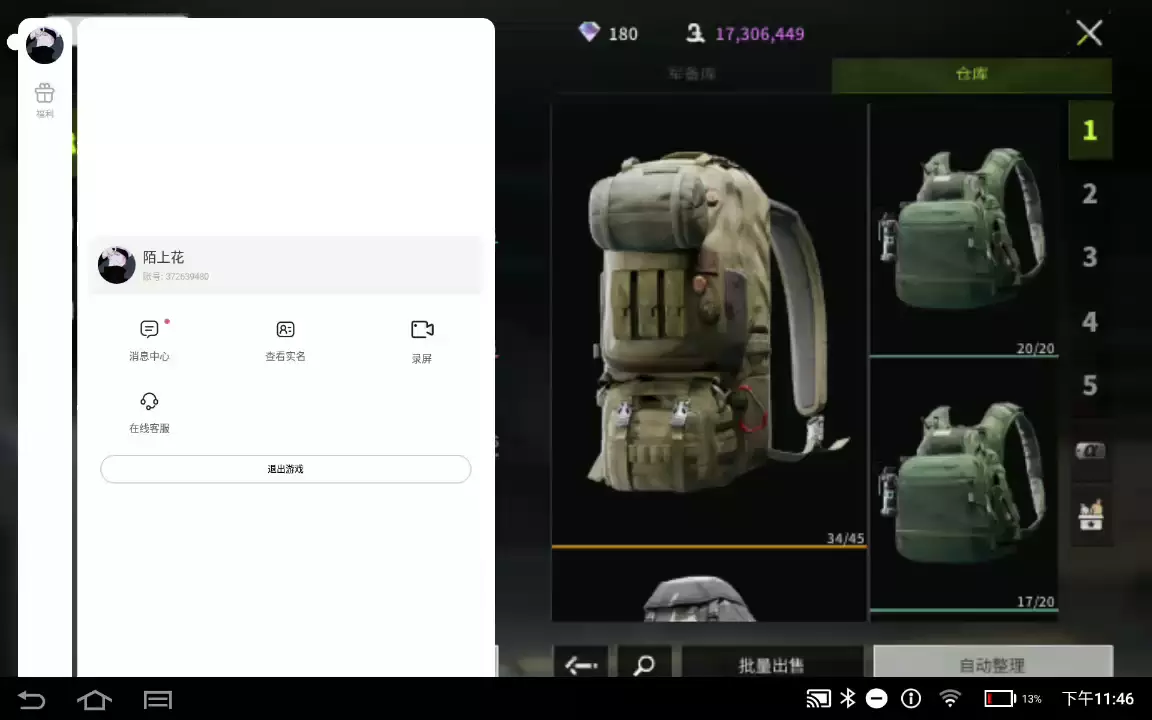
Task: Open the medical supplies category icon
Action: pos(1090,515)
